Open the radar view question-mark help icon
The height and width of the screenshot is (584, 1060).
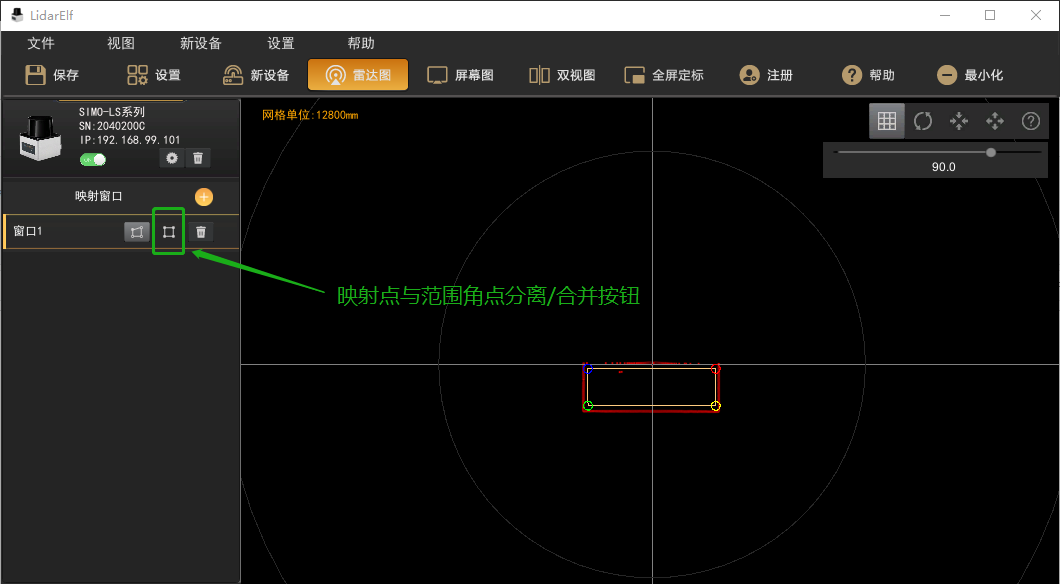(1031, 121)
